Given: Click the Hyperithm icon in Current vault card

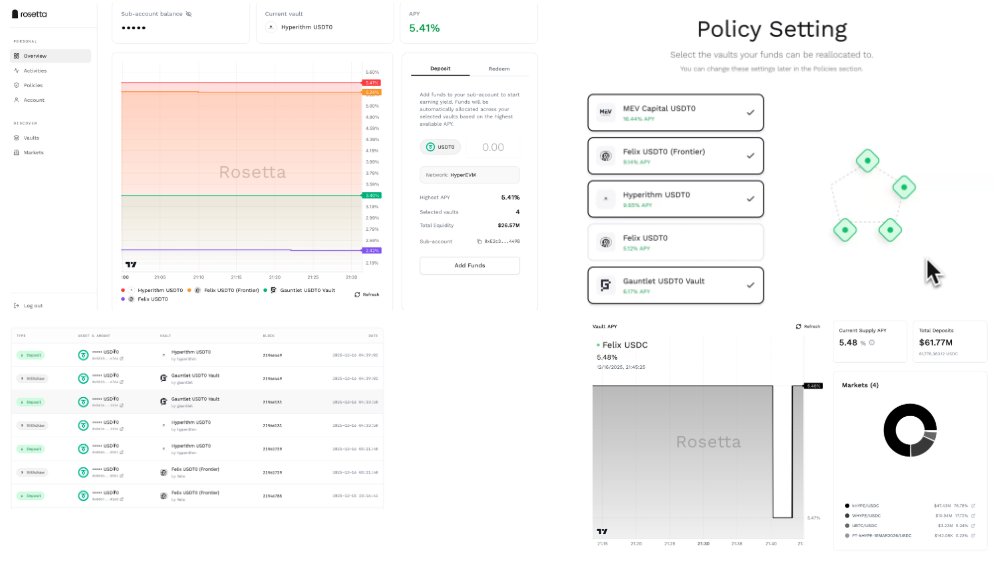Looking at the screenshot, I should point(271,27).
